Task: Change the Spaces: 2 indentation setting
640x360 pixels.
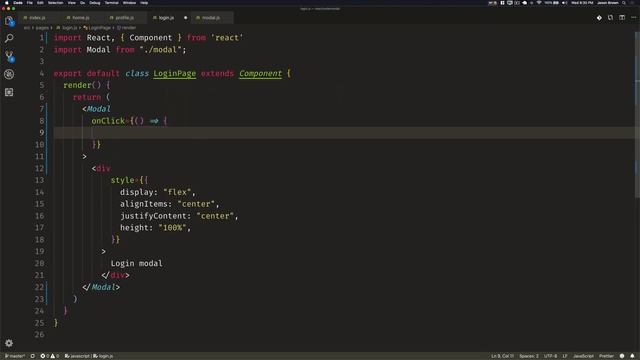Action: point(529,356)
